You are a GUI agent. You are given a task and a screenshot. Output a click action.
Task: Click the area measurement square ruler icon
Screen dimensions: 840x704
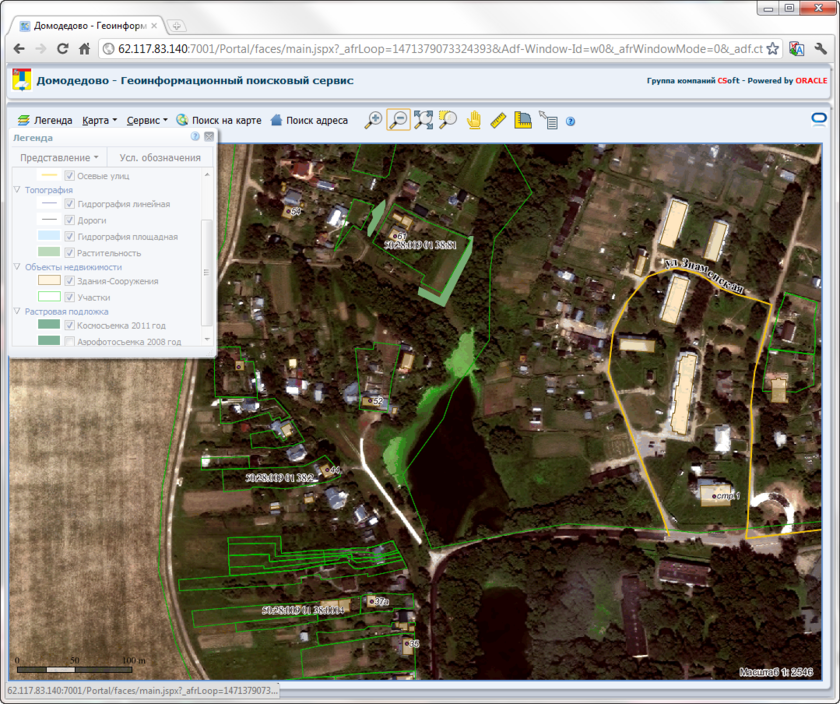523,120
